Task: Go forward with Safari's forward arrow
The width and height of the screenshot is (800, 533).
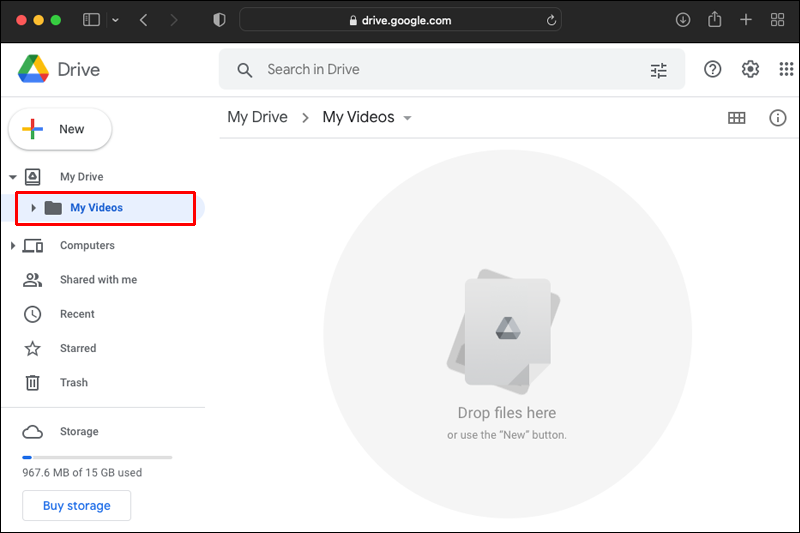Action: 174,20
